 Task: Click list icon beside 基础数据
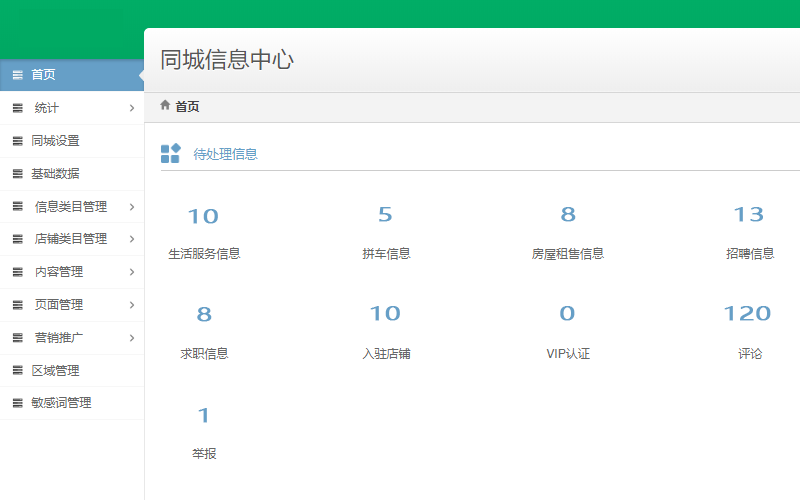pyautogui.click(x=17, y=174)
